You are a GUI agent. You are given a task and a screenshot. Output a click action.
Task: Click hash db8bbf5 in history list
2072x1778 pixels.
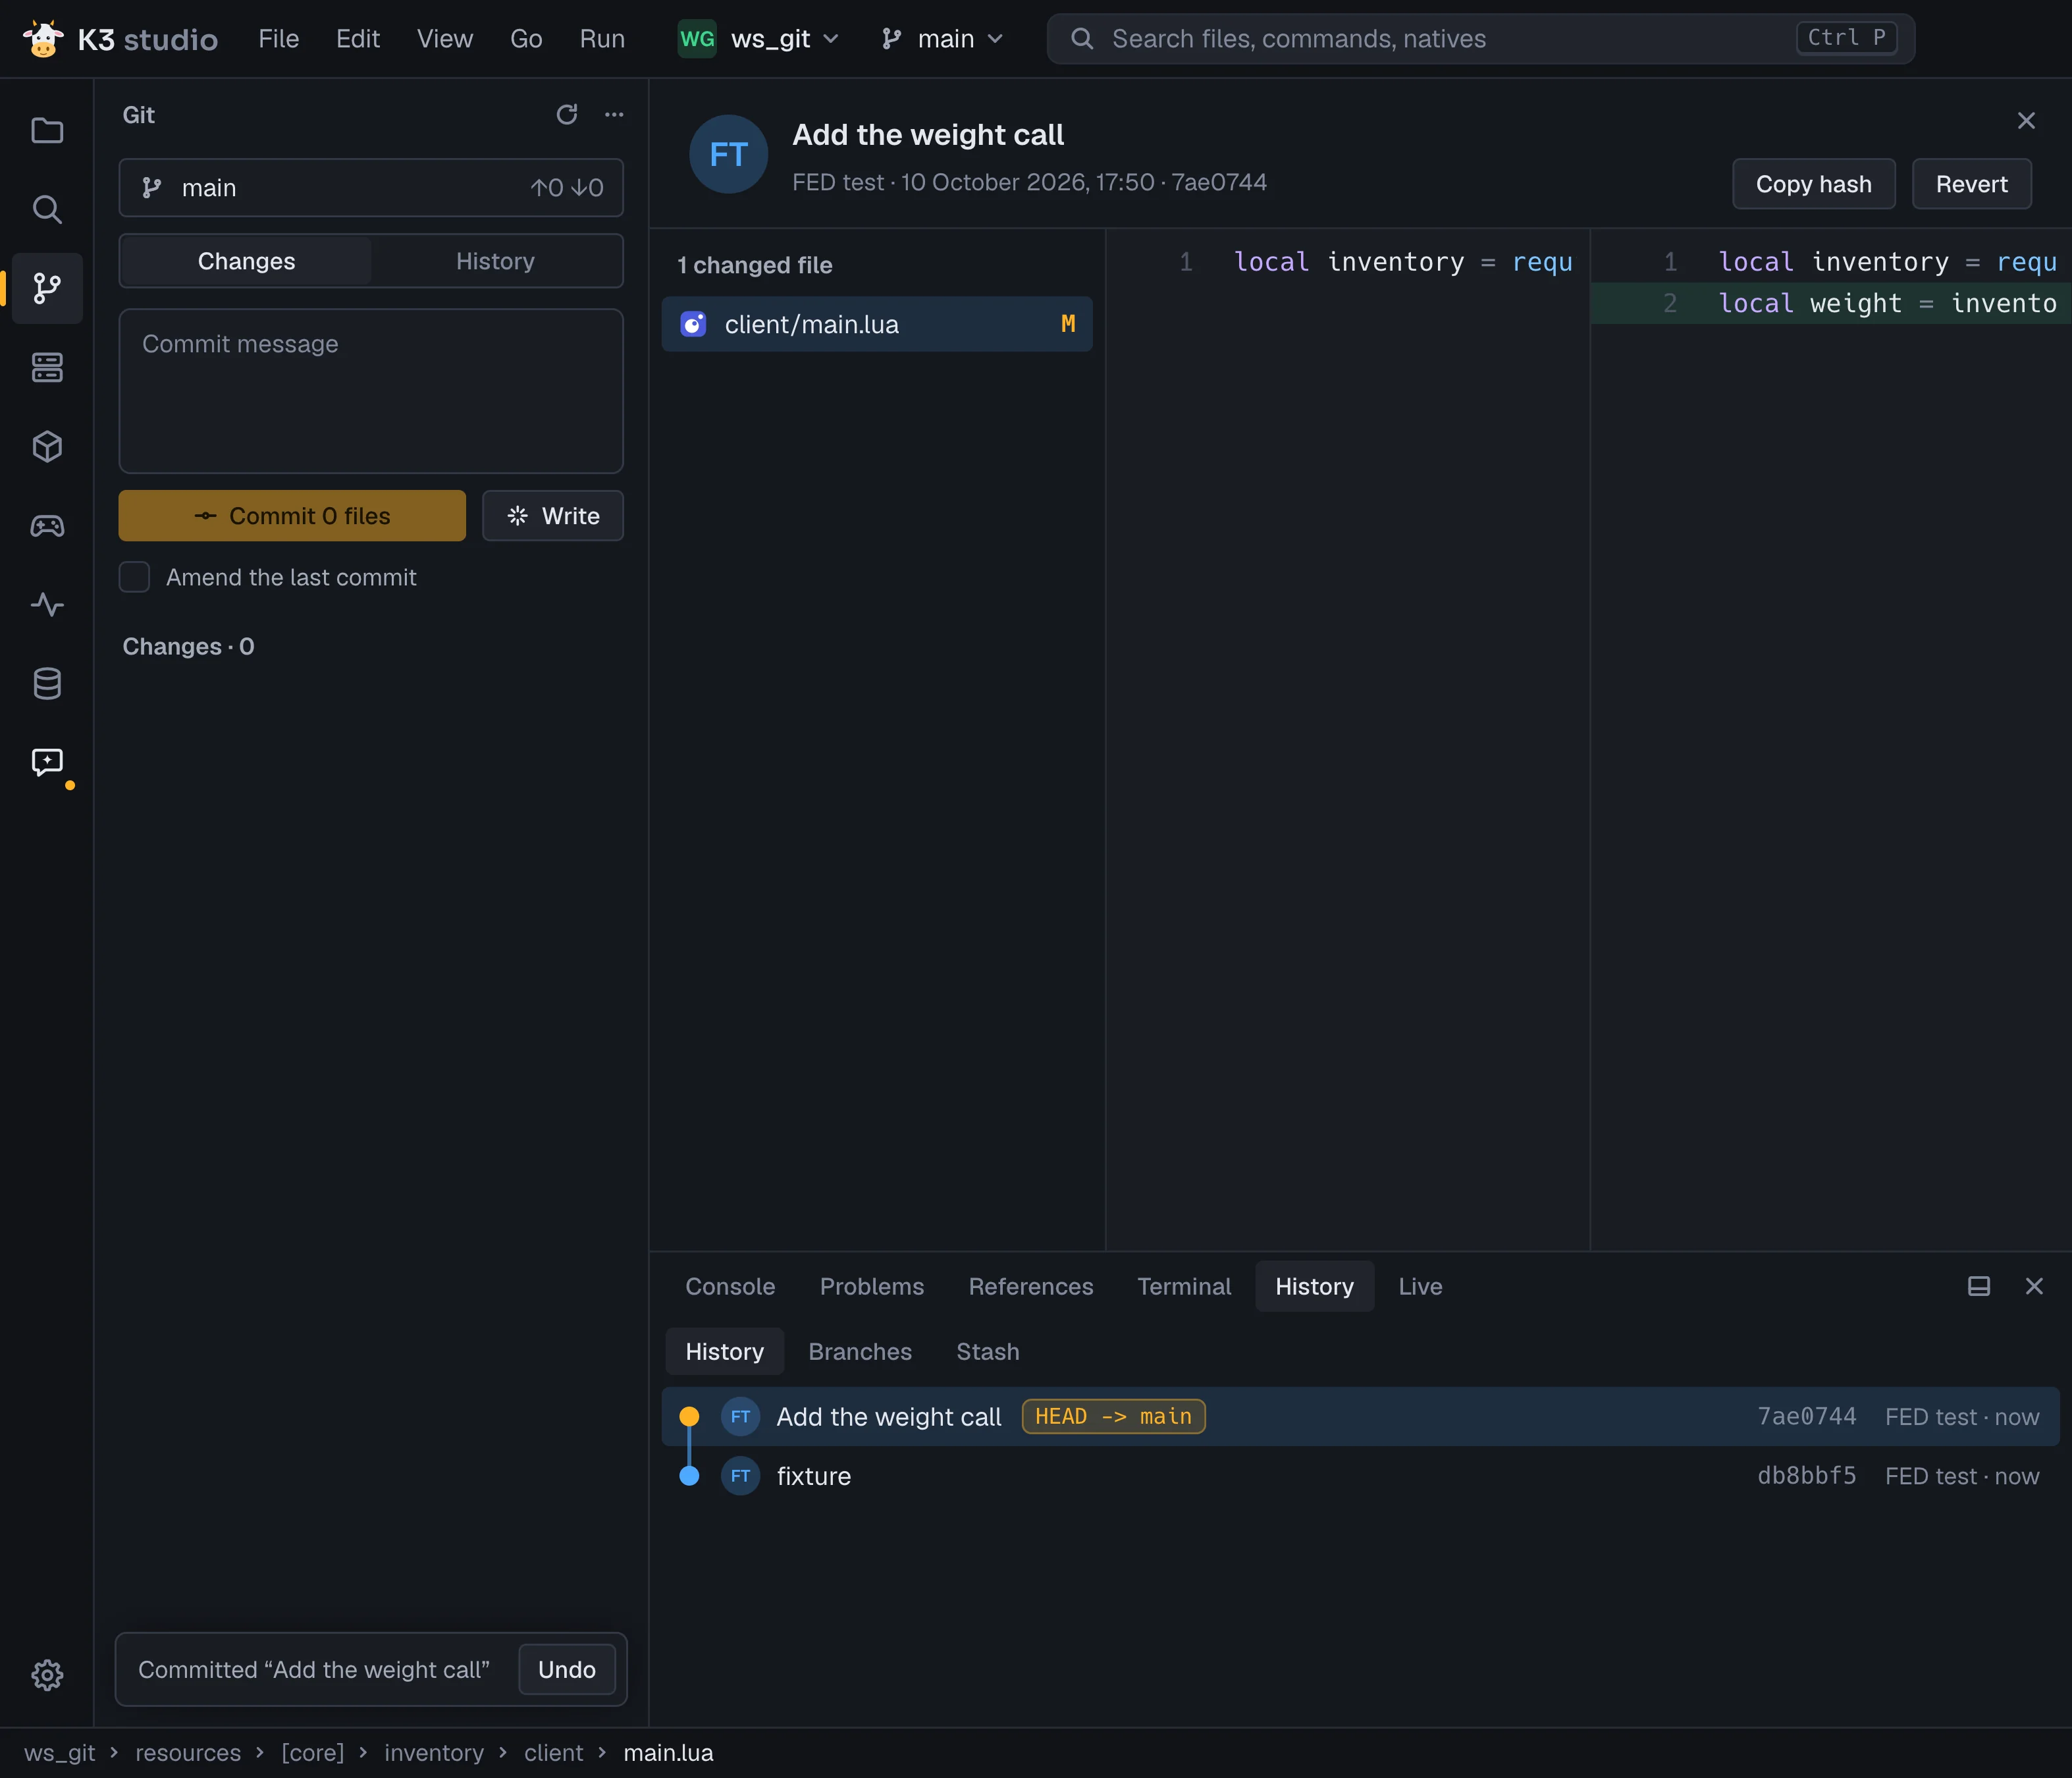click(x=1806, y=1475)
